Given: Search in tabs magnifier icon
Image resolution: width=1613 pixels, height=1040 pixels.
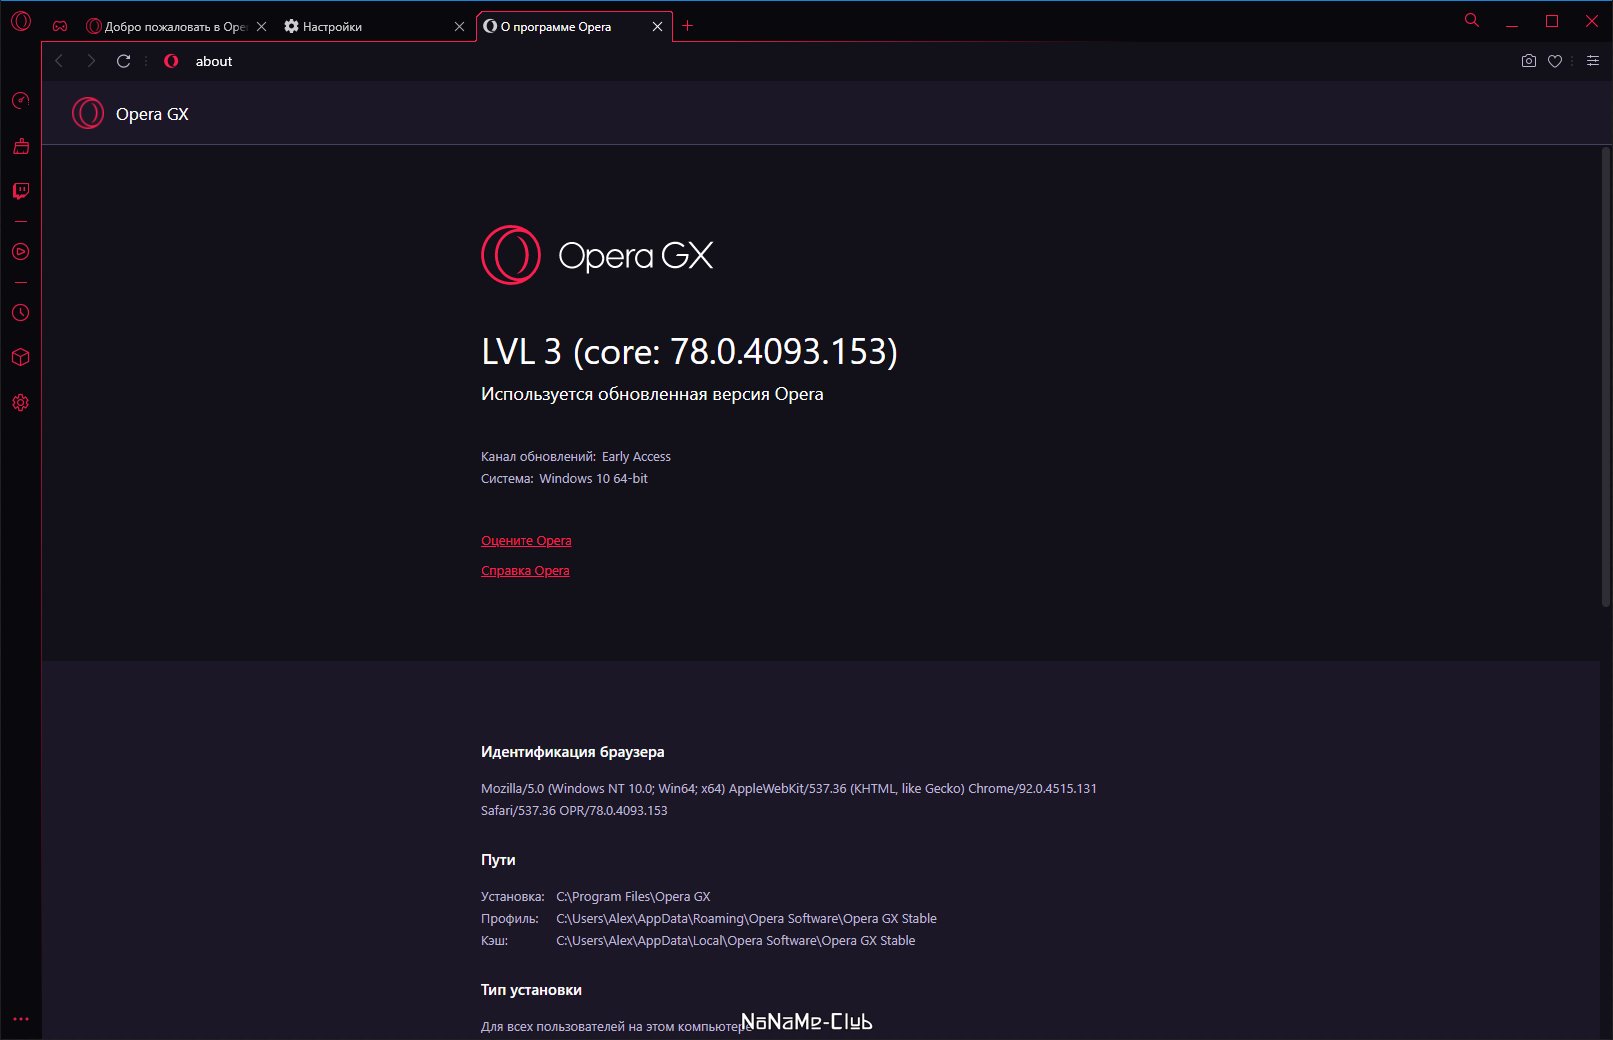Looking at the screenshot, I should click(x=1472, y=20).
